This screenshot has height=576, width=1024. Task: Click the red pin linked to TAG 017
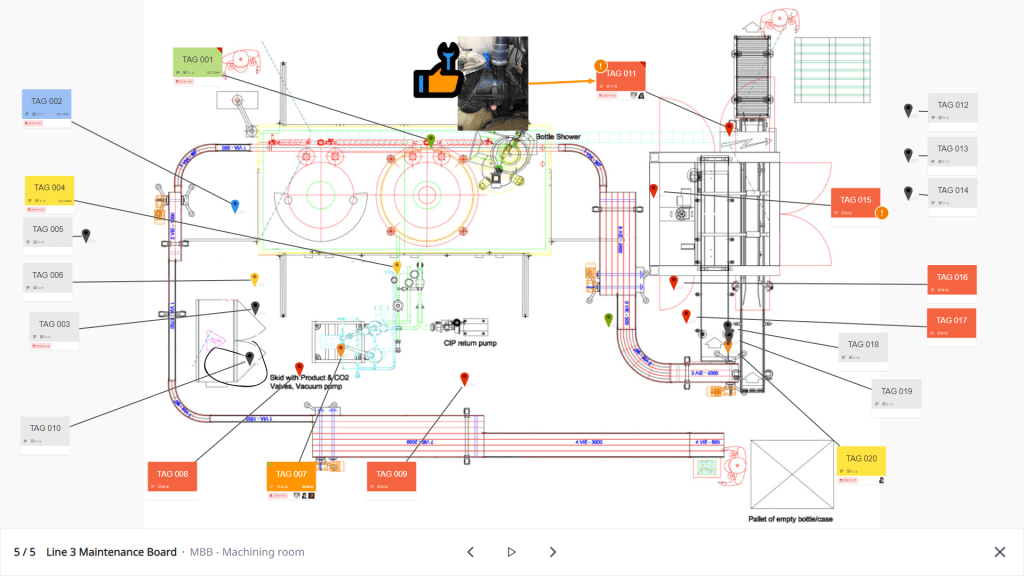686,316
